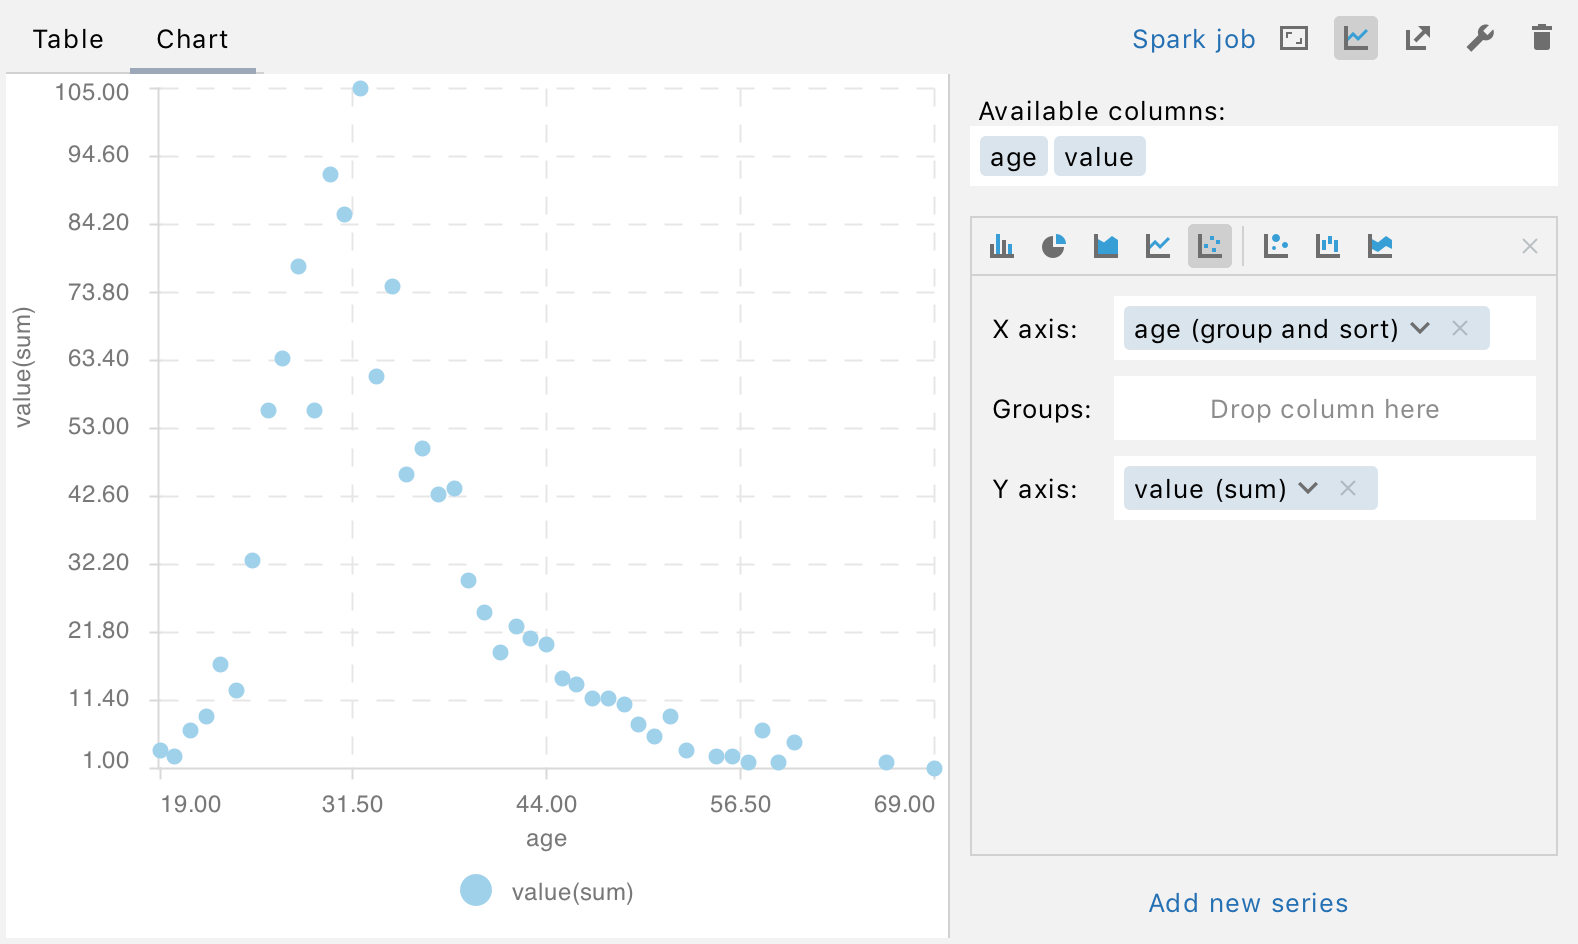The image size is (1578, 944).
Task: Select the bar chart type icon
Action: 1002,246
